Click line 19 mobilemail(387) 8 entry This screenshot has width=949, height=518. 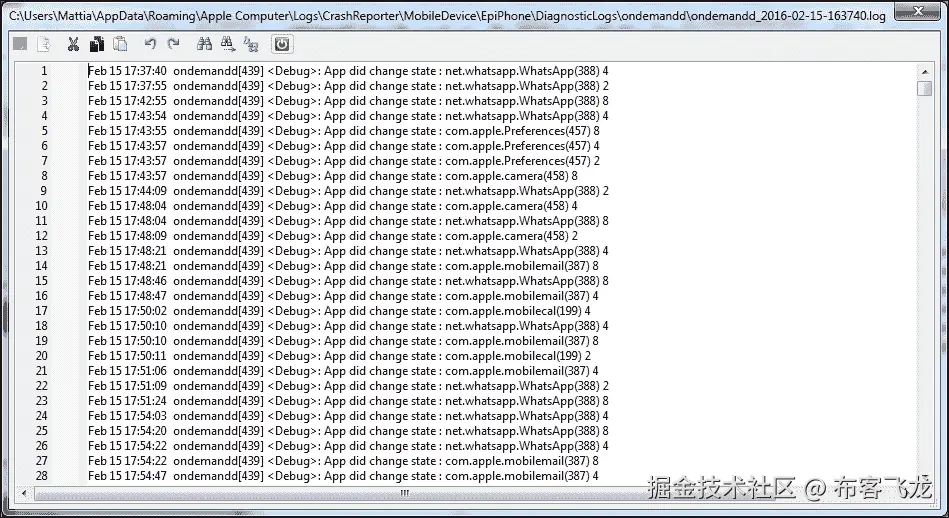(x=343, y=341)
